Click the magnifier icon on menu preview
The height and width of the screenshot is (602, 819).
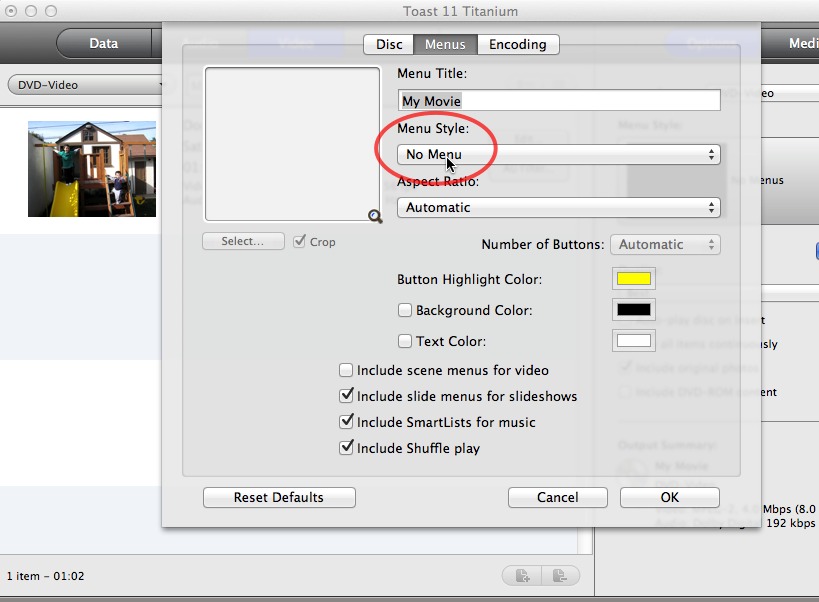click(x=375, y=216)
